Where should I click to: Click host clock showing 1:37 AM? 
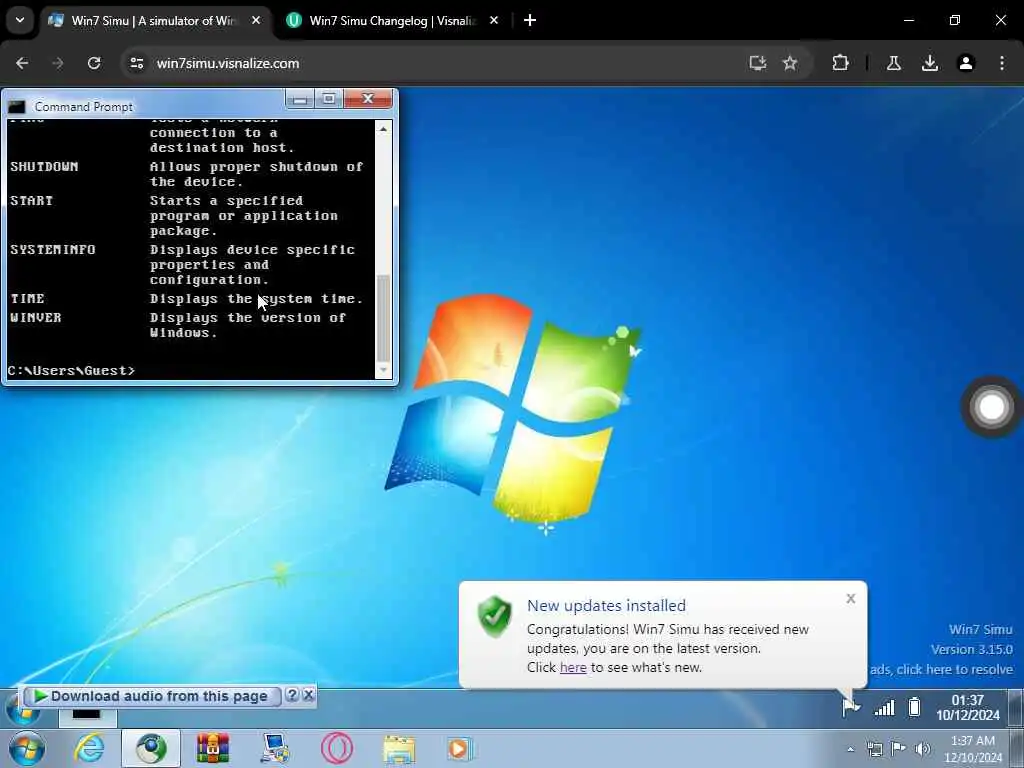pyautogui.click(x=973, y=749)
